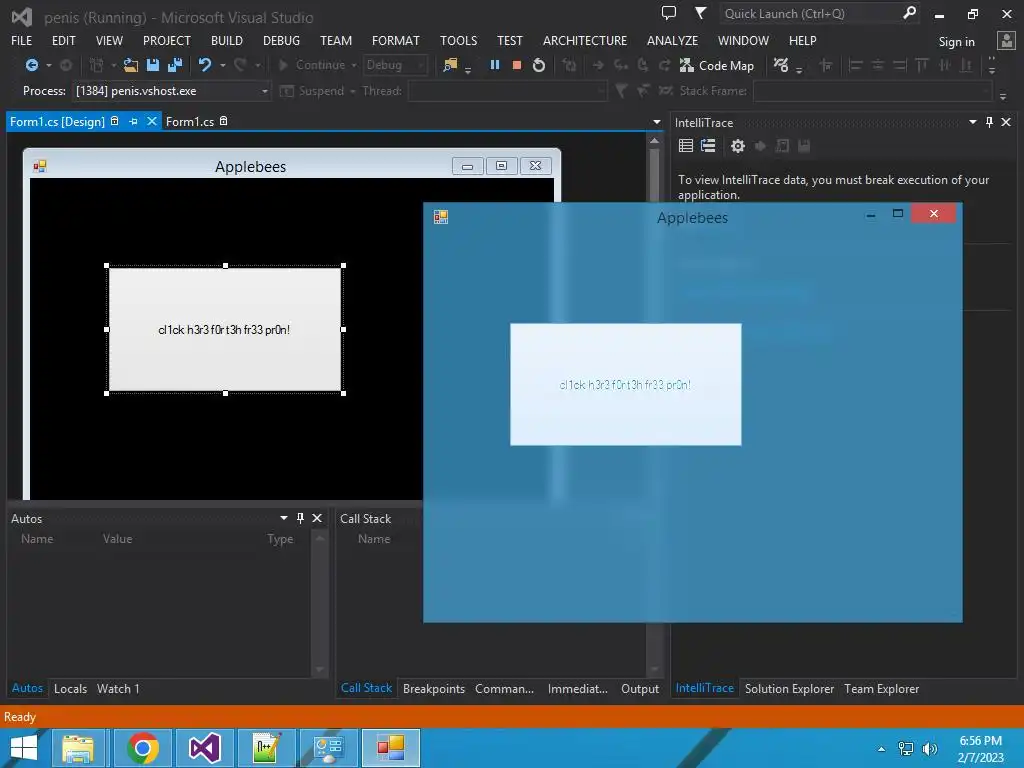Click the Open File folder icon
Screen dimensions: 1024x768
[131, 65]
